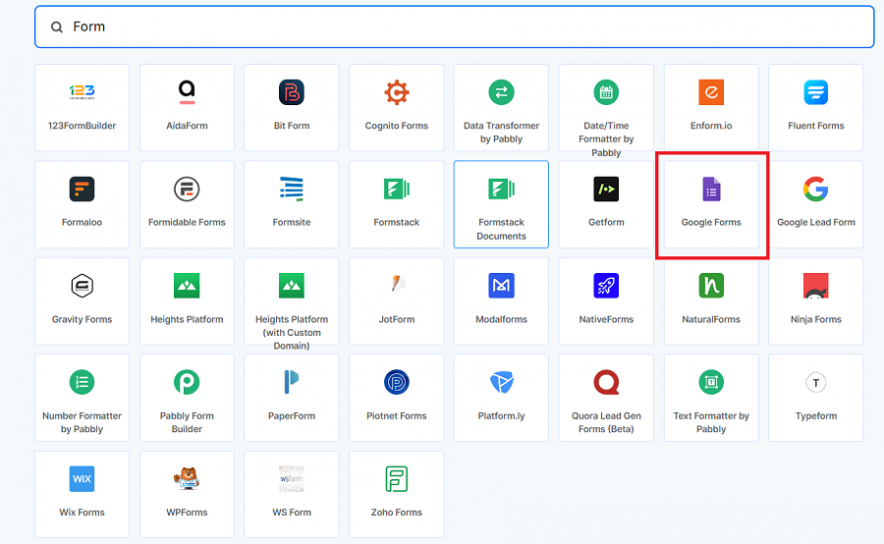Open the Wix Forms icon
Screen dimensions: 884x544
[82, 479]
